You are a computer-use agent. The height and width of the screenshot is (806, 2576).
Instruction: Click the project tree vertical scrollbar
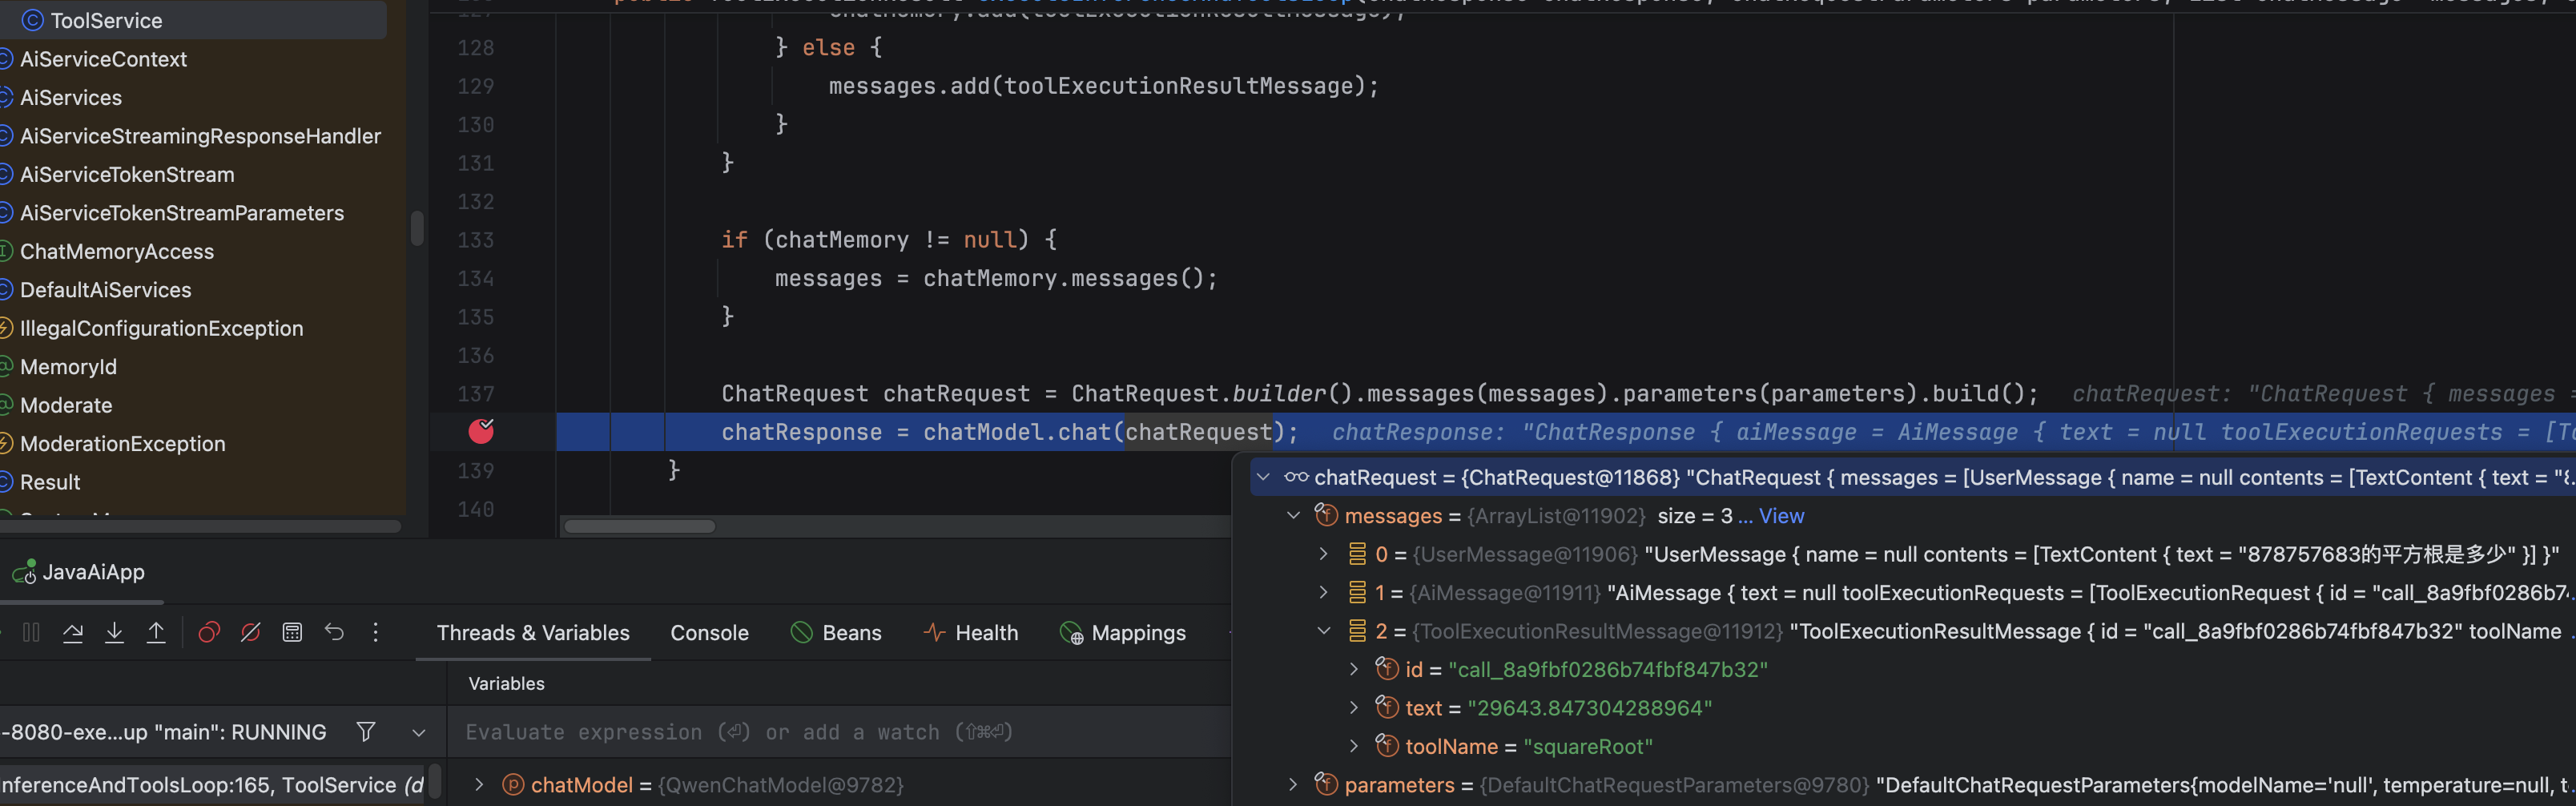click(417, 228)
